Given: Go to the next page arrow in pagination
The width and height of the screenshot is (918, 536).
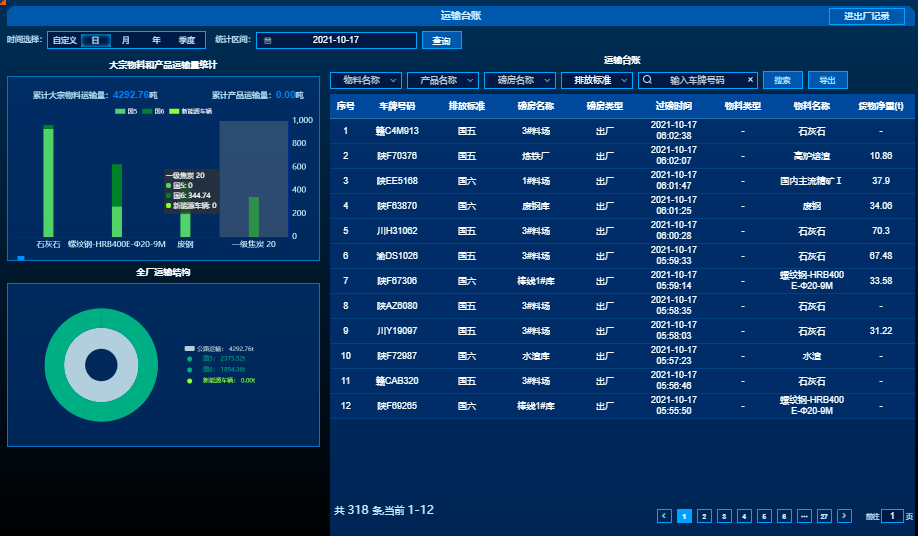Looking at the screenshot, I should tap(845, 516).
